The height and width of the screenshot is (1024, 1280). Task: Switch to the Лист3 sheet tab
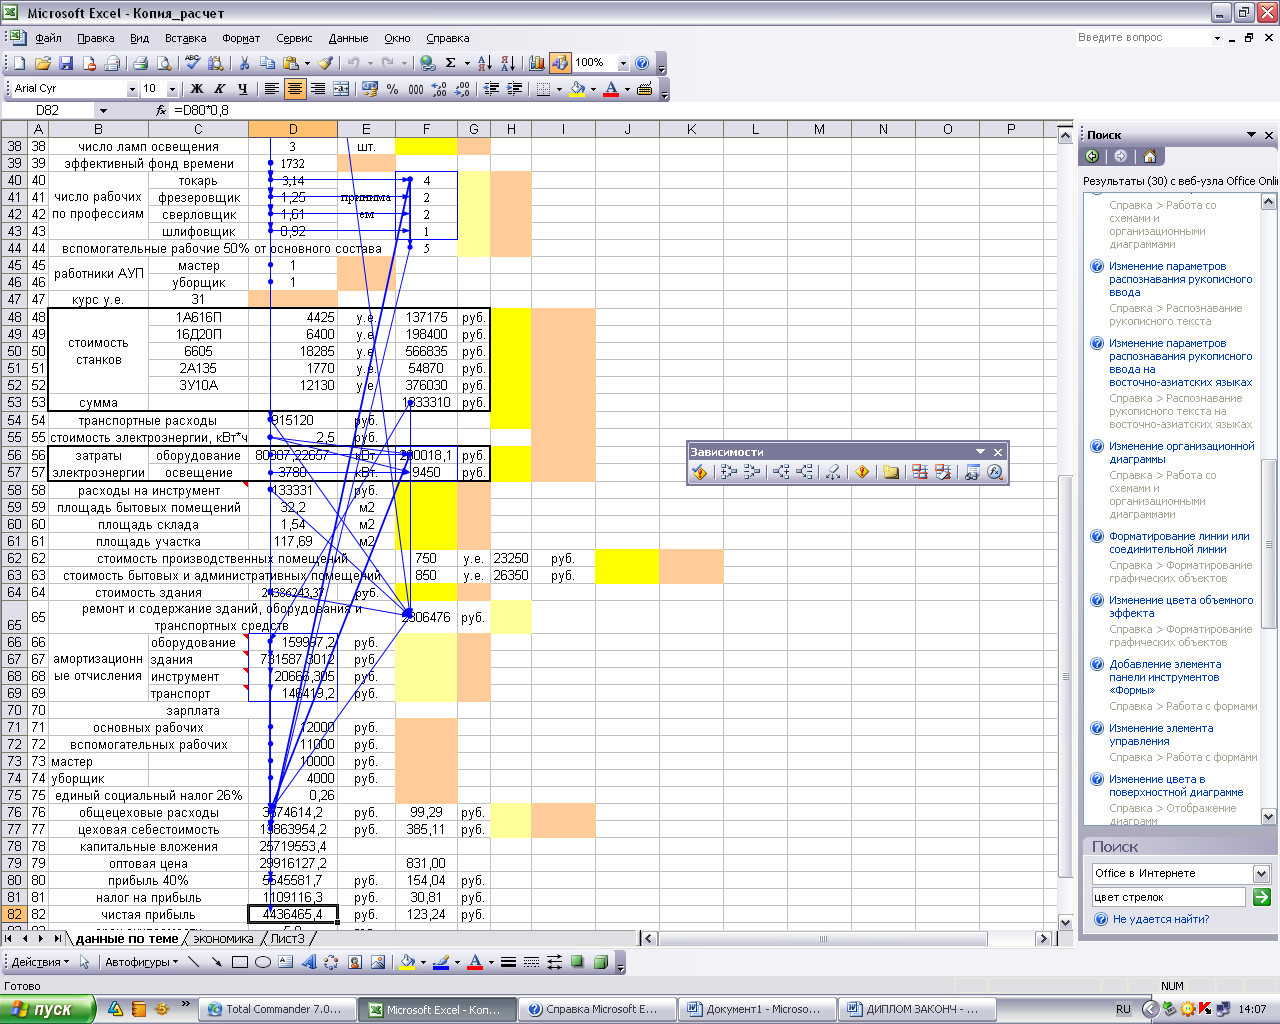click(x=287, y=938)
